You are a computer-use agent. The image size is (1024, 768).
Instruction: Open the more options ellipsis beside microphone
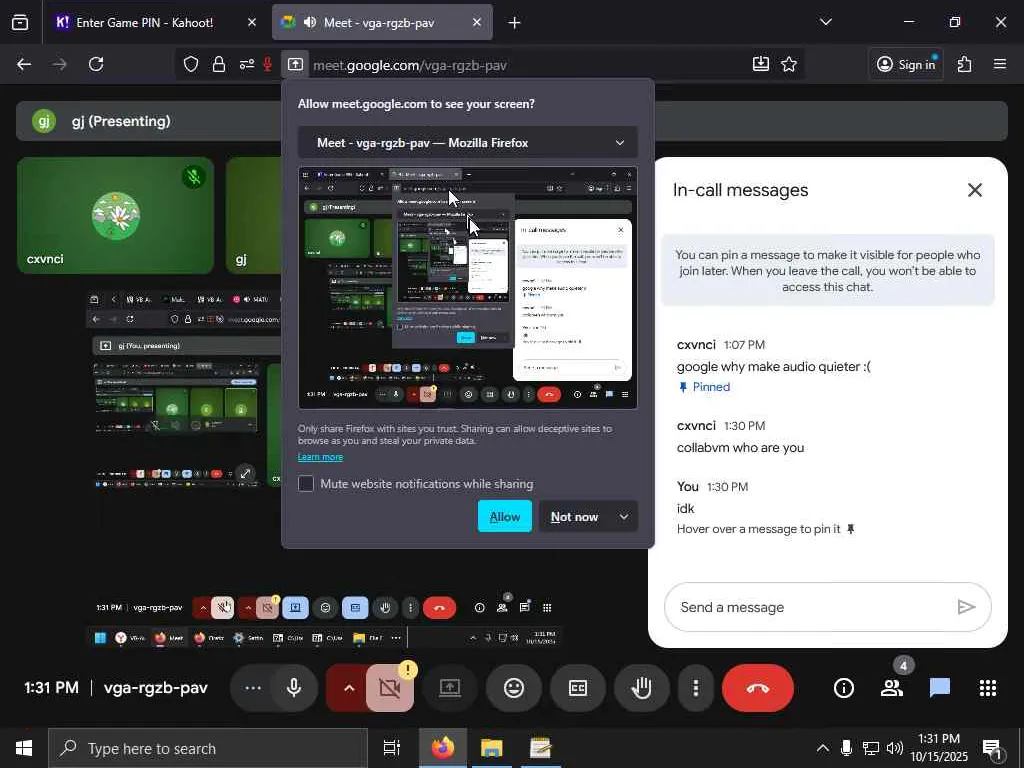pos(253,688)
